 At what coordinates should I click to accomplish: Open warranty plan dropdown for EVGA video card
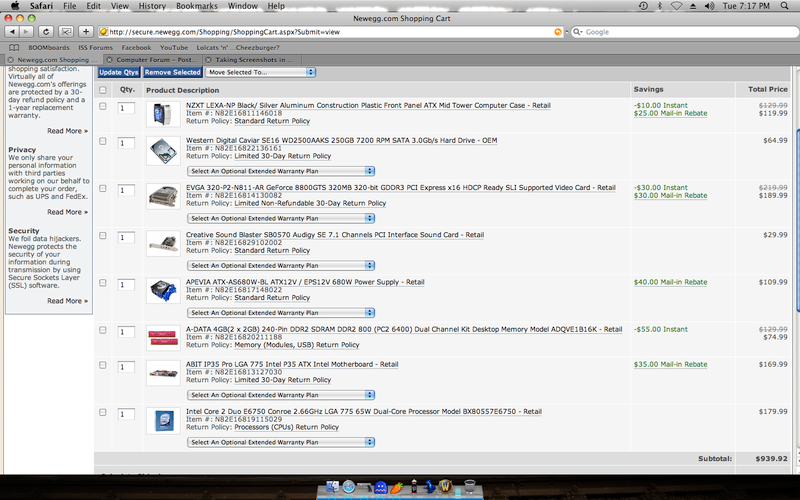click(281, 218)
